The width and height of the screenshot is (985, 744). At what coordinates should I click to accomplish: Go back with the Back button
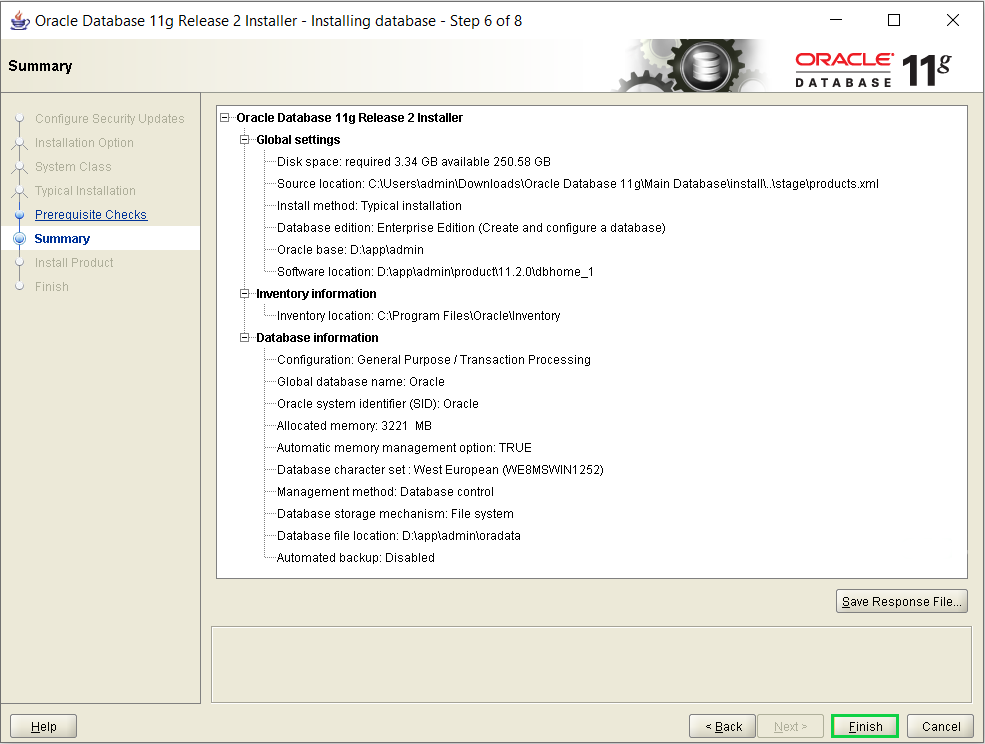(722, 726)
